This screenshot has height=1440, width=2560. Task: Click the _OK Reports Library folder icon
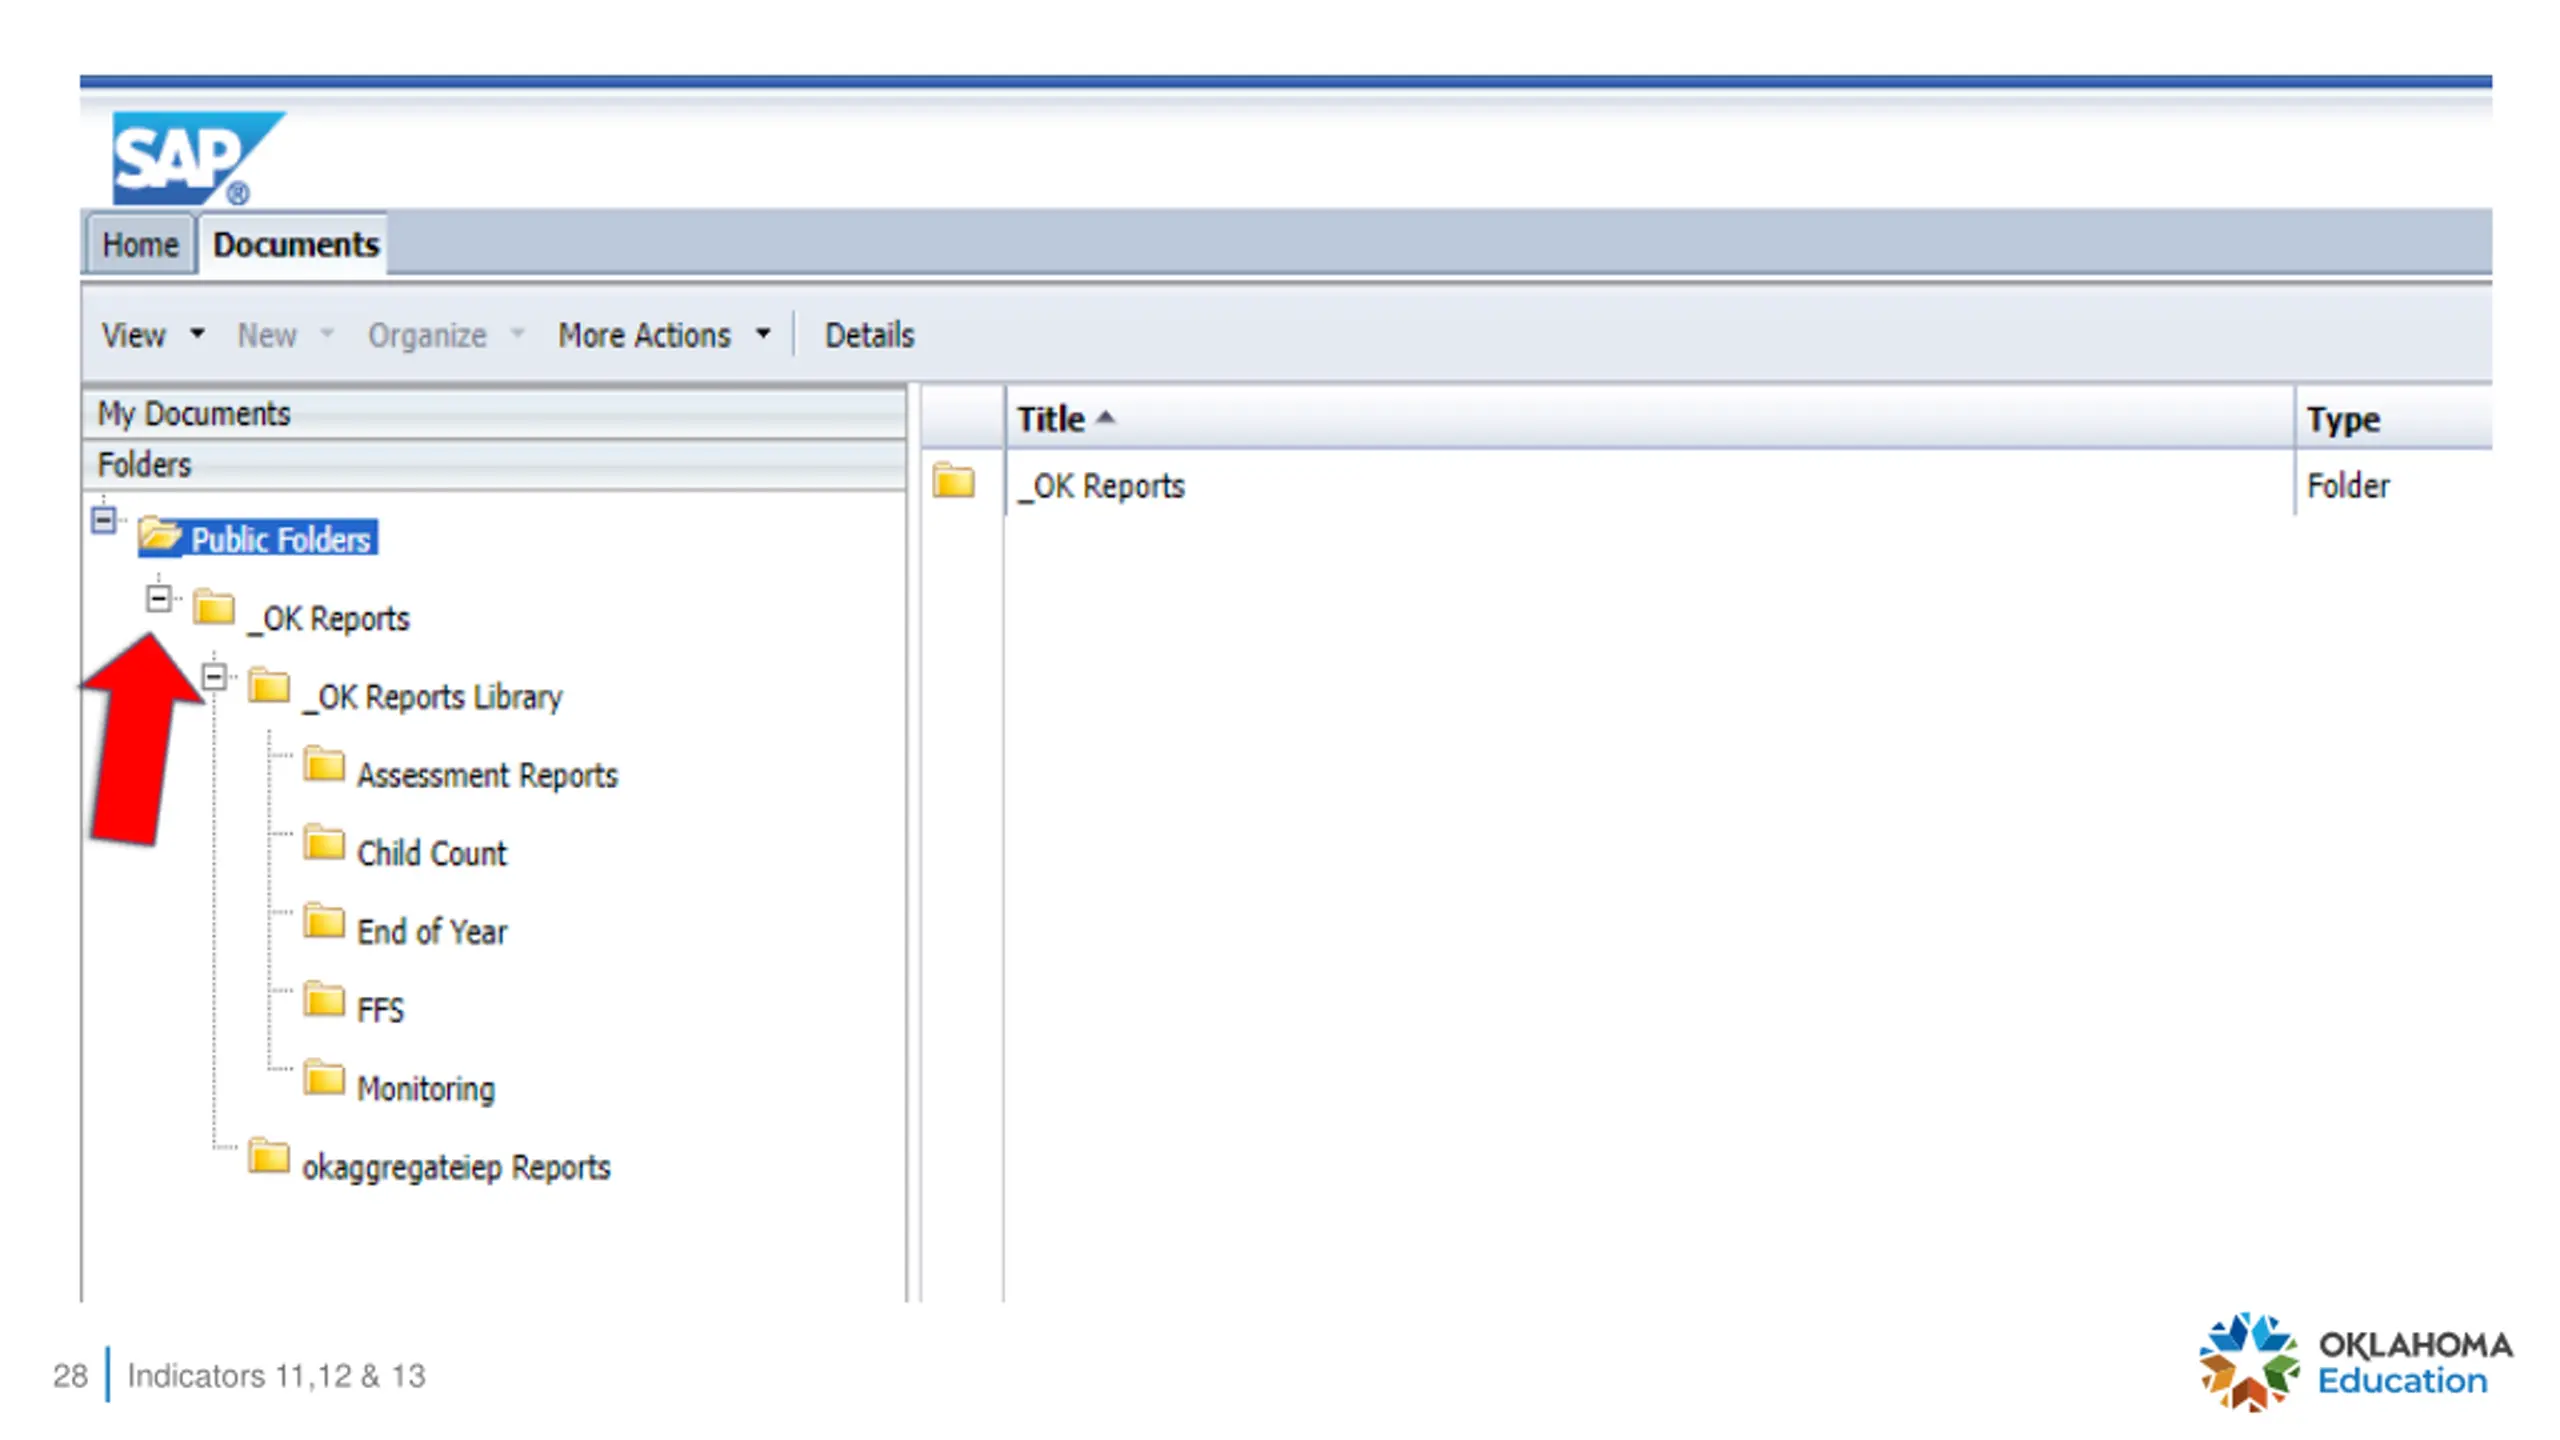[269, 685]
